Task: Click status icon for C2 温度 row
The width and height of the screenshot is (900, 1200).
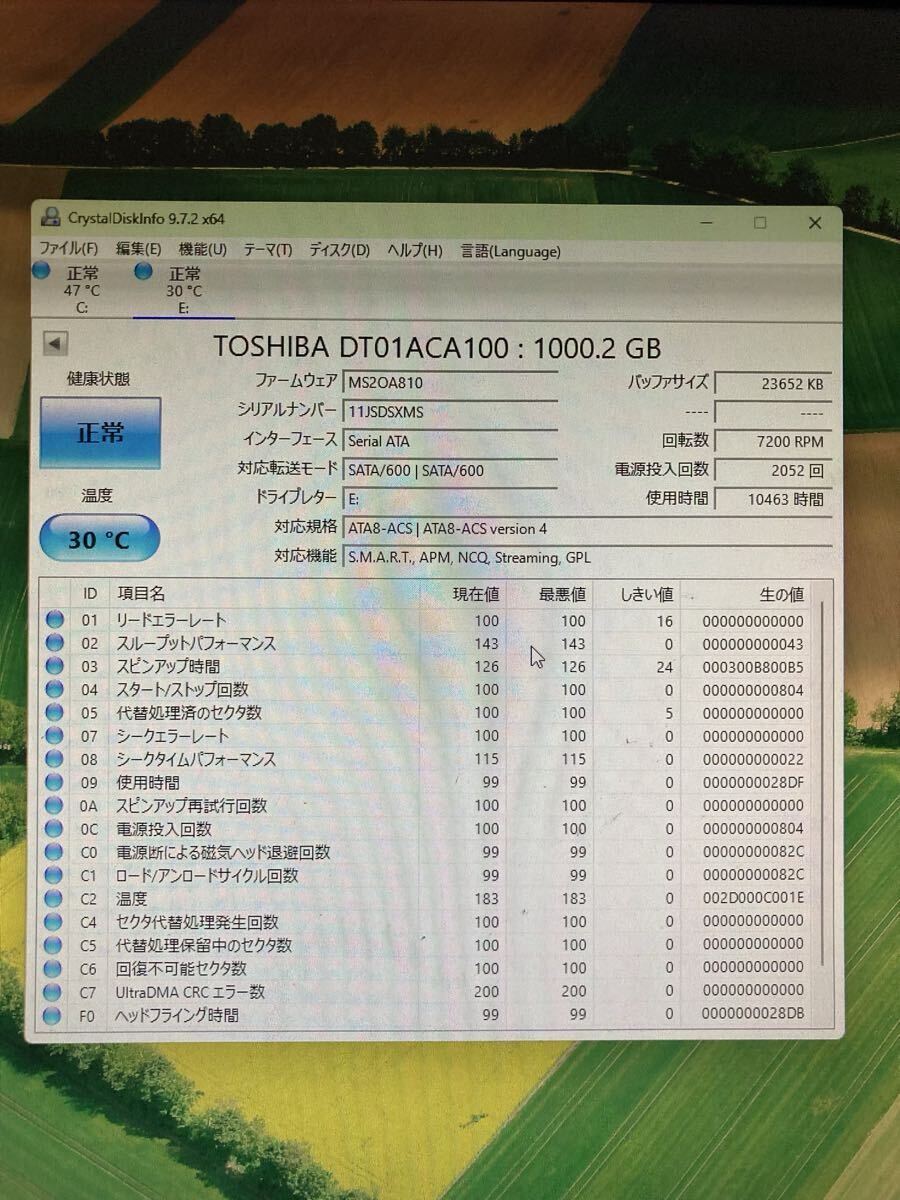Action: tap(54, 898)
